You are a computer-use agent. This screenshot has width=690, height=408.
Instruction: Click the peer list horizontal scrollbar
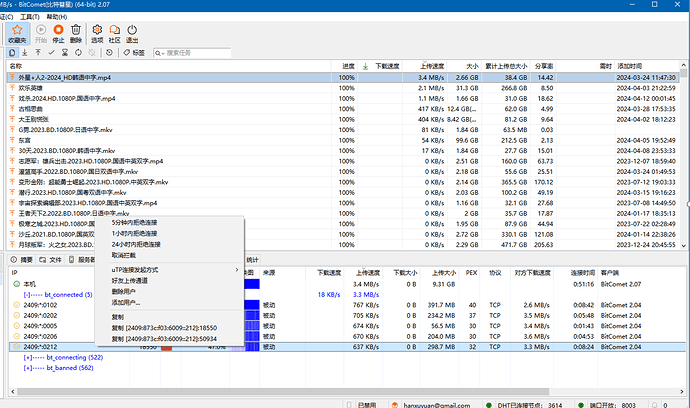click(283, 391)
